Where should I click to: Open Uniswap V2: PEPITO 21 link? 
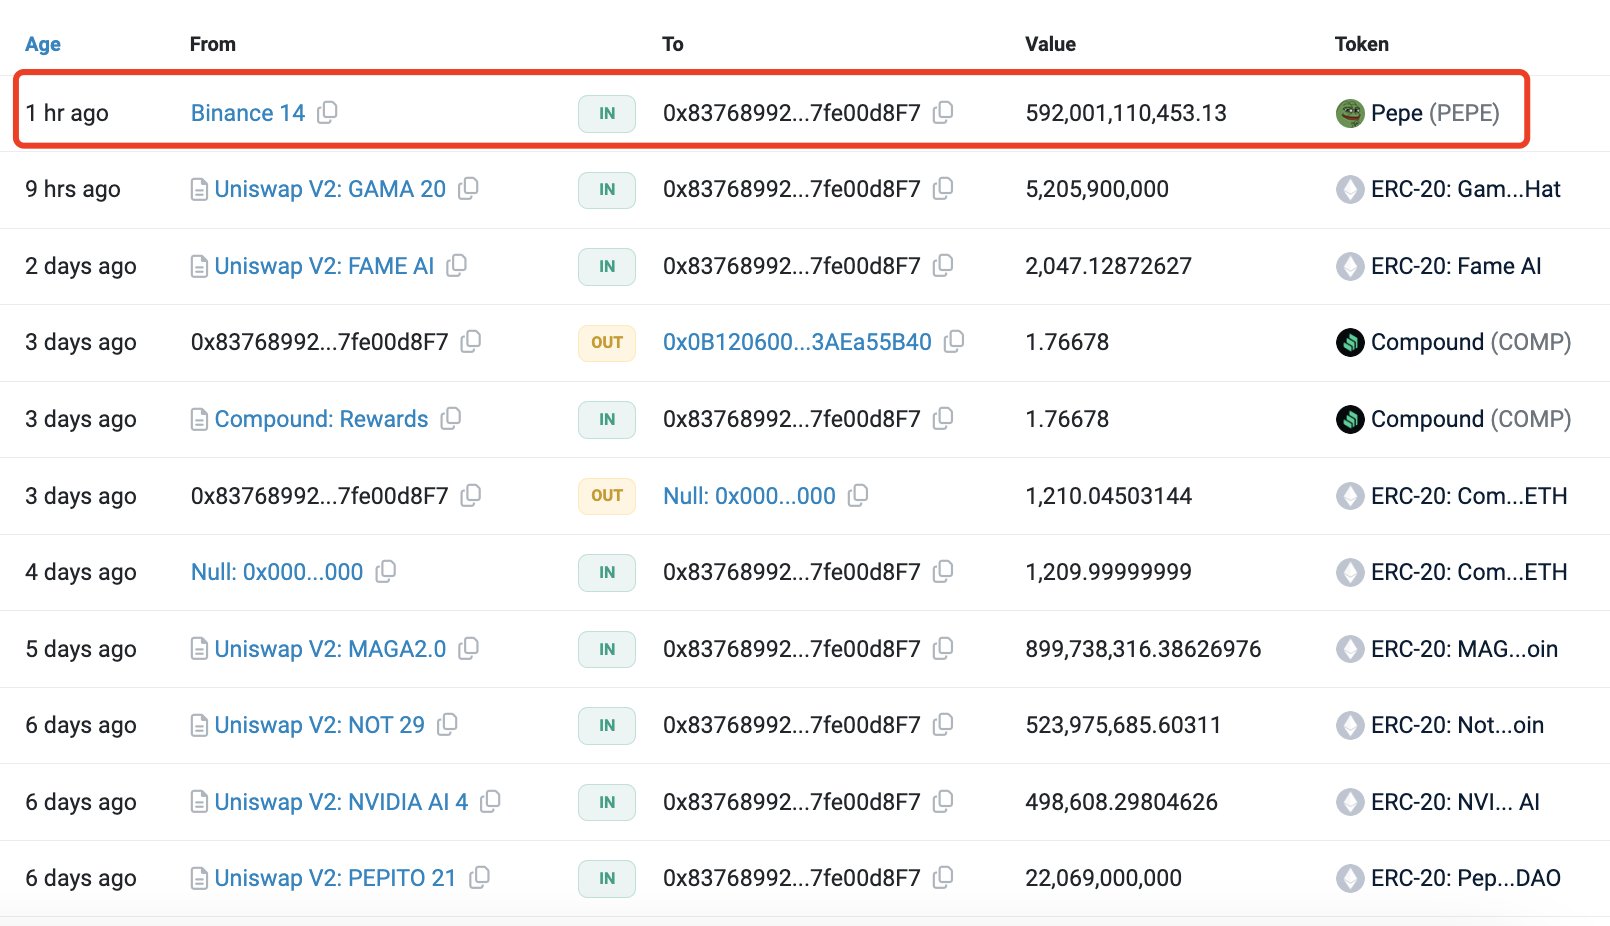[335, 878]
